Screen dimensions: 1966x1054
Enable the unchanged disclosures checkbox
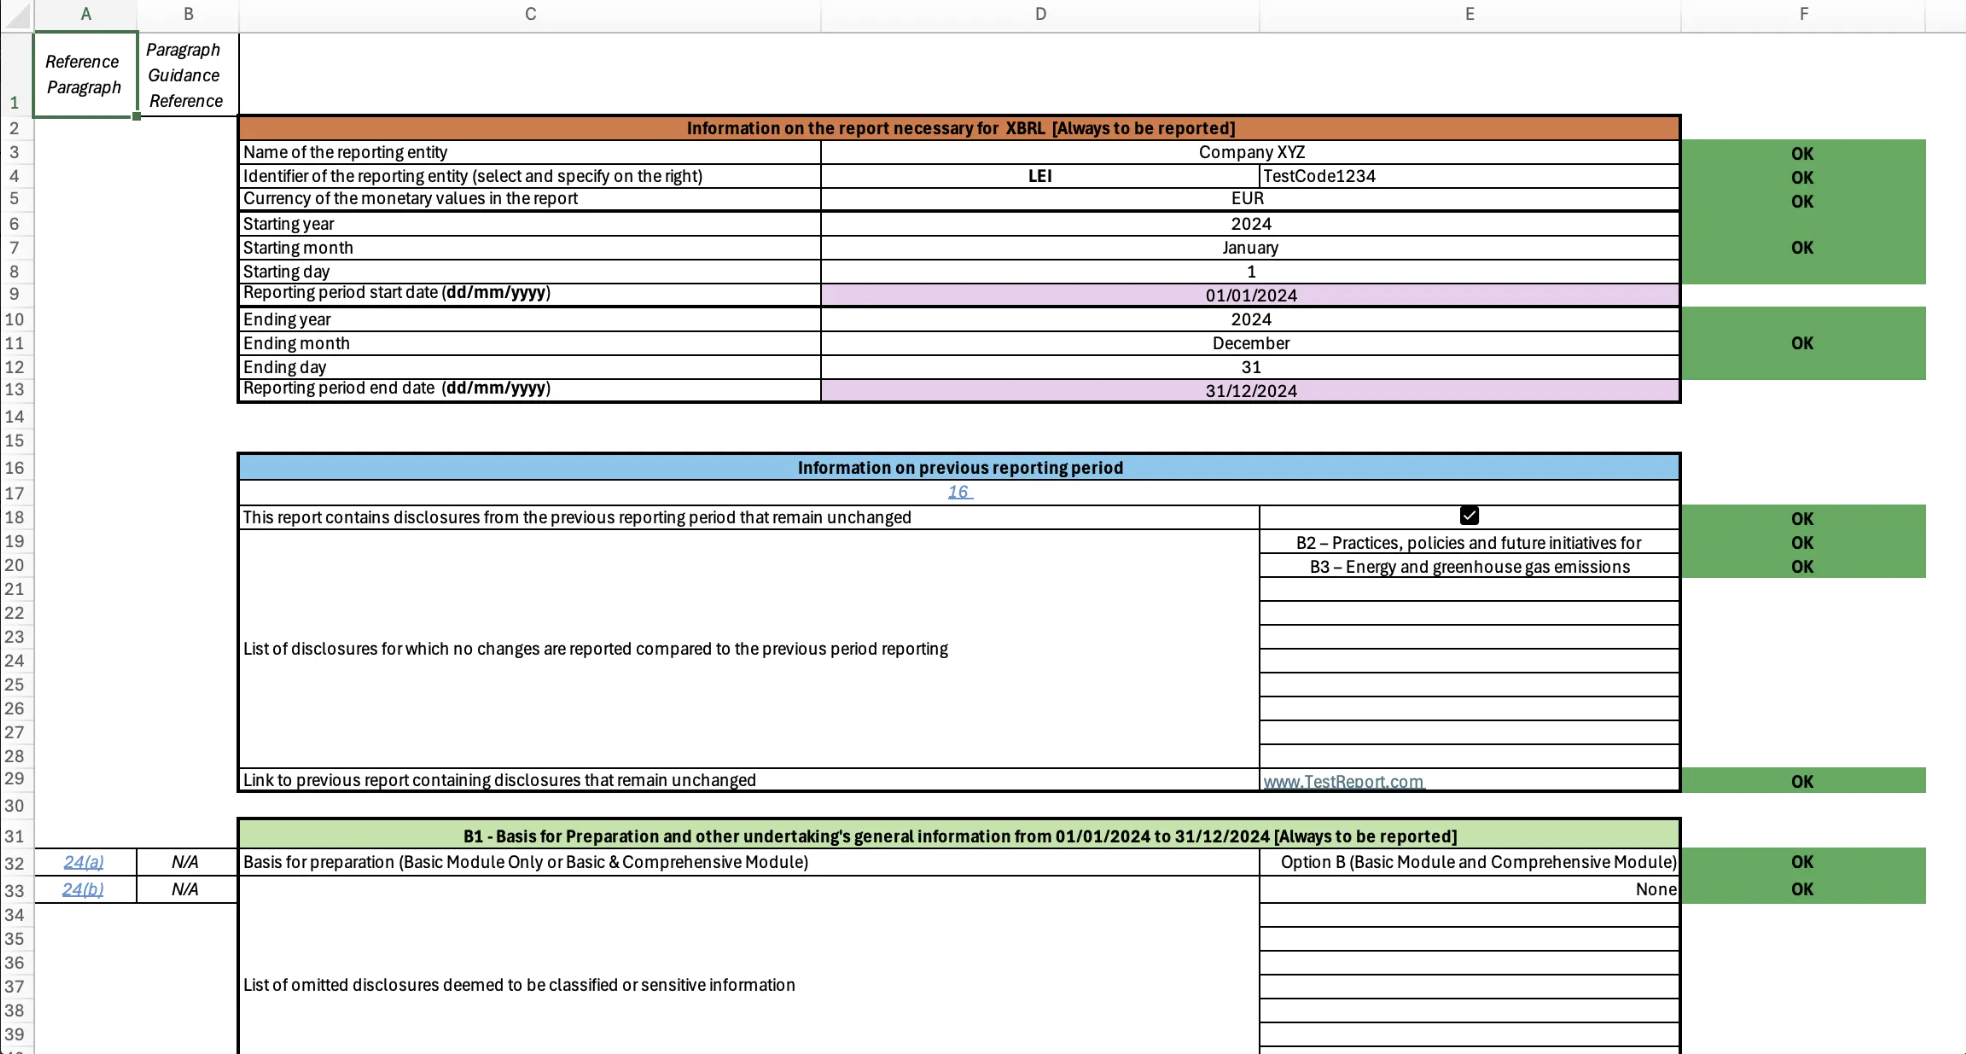click(1468, 515)
